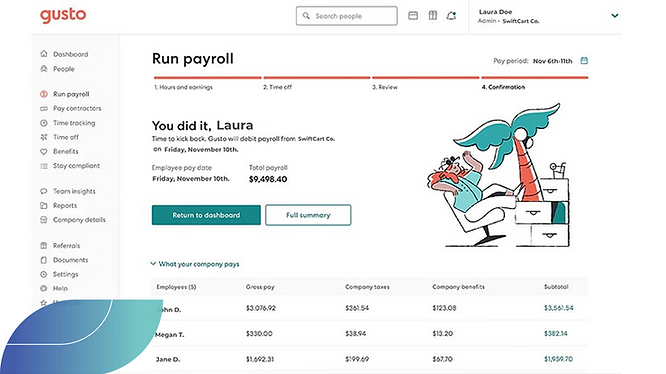Click the People icon in sidebar
666x374 pixels.
click(44, 69)
